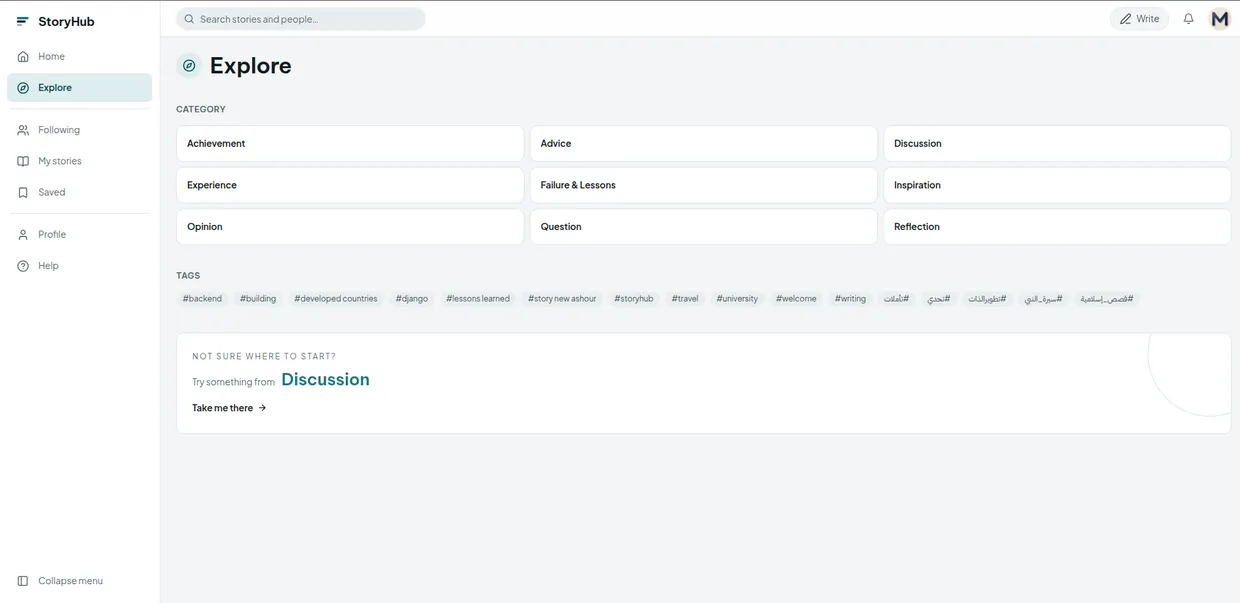Open the user avatar menu
The width and height of the screenshot is (1240, 603).
1219,19
